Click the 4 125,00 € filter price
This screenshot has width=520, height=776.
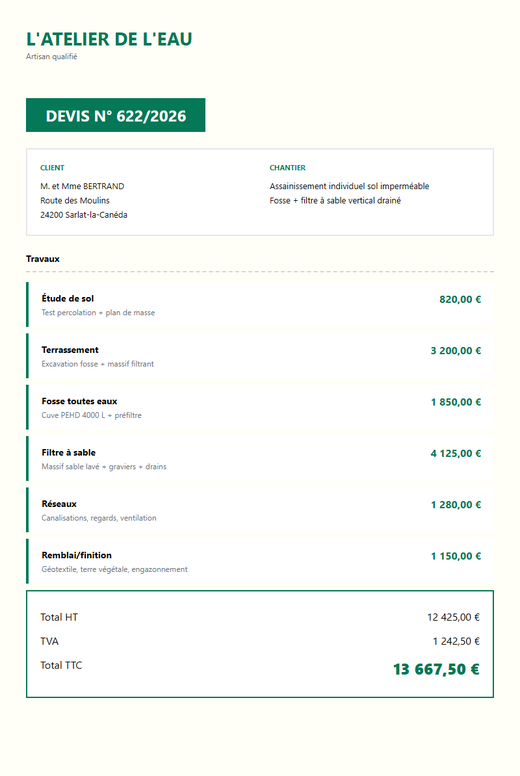coord(455,453)
